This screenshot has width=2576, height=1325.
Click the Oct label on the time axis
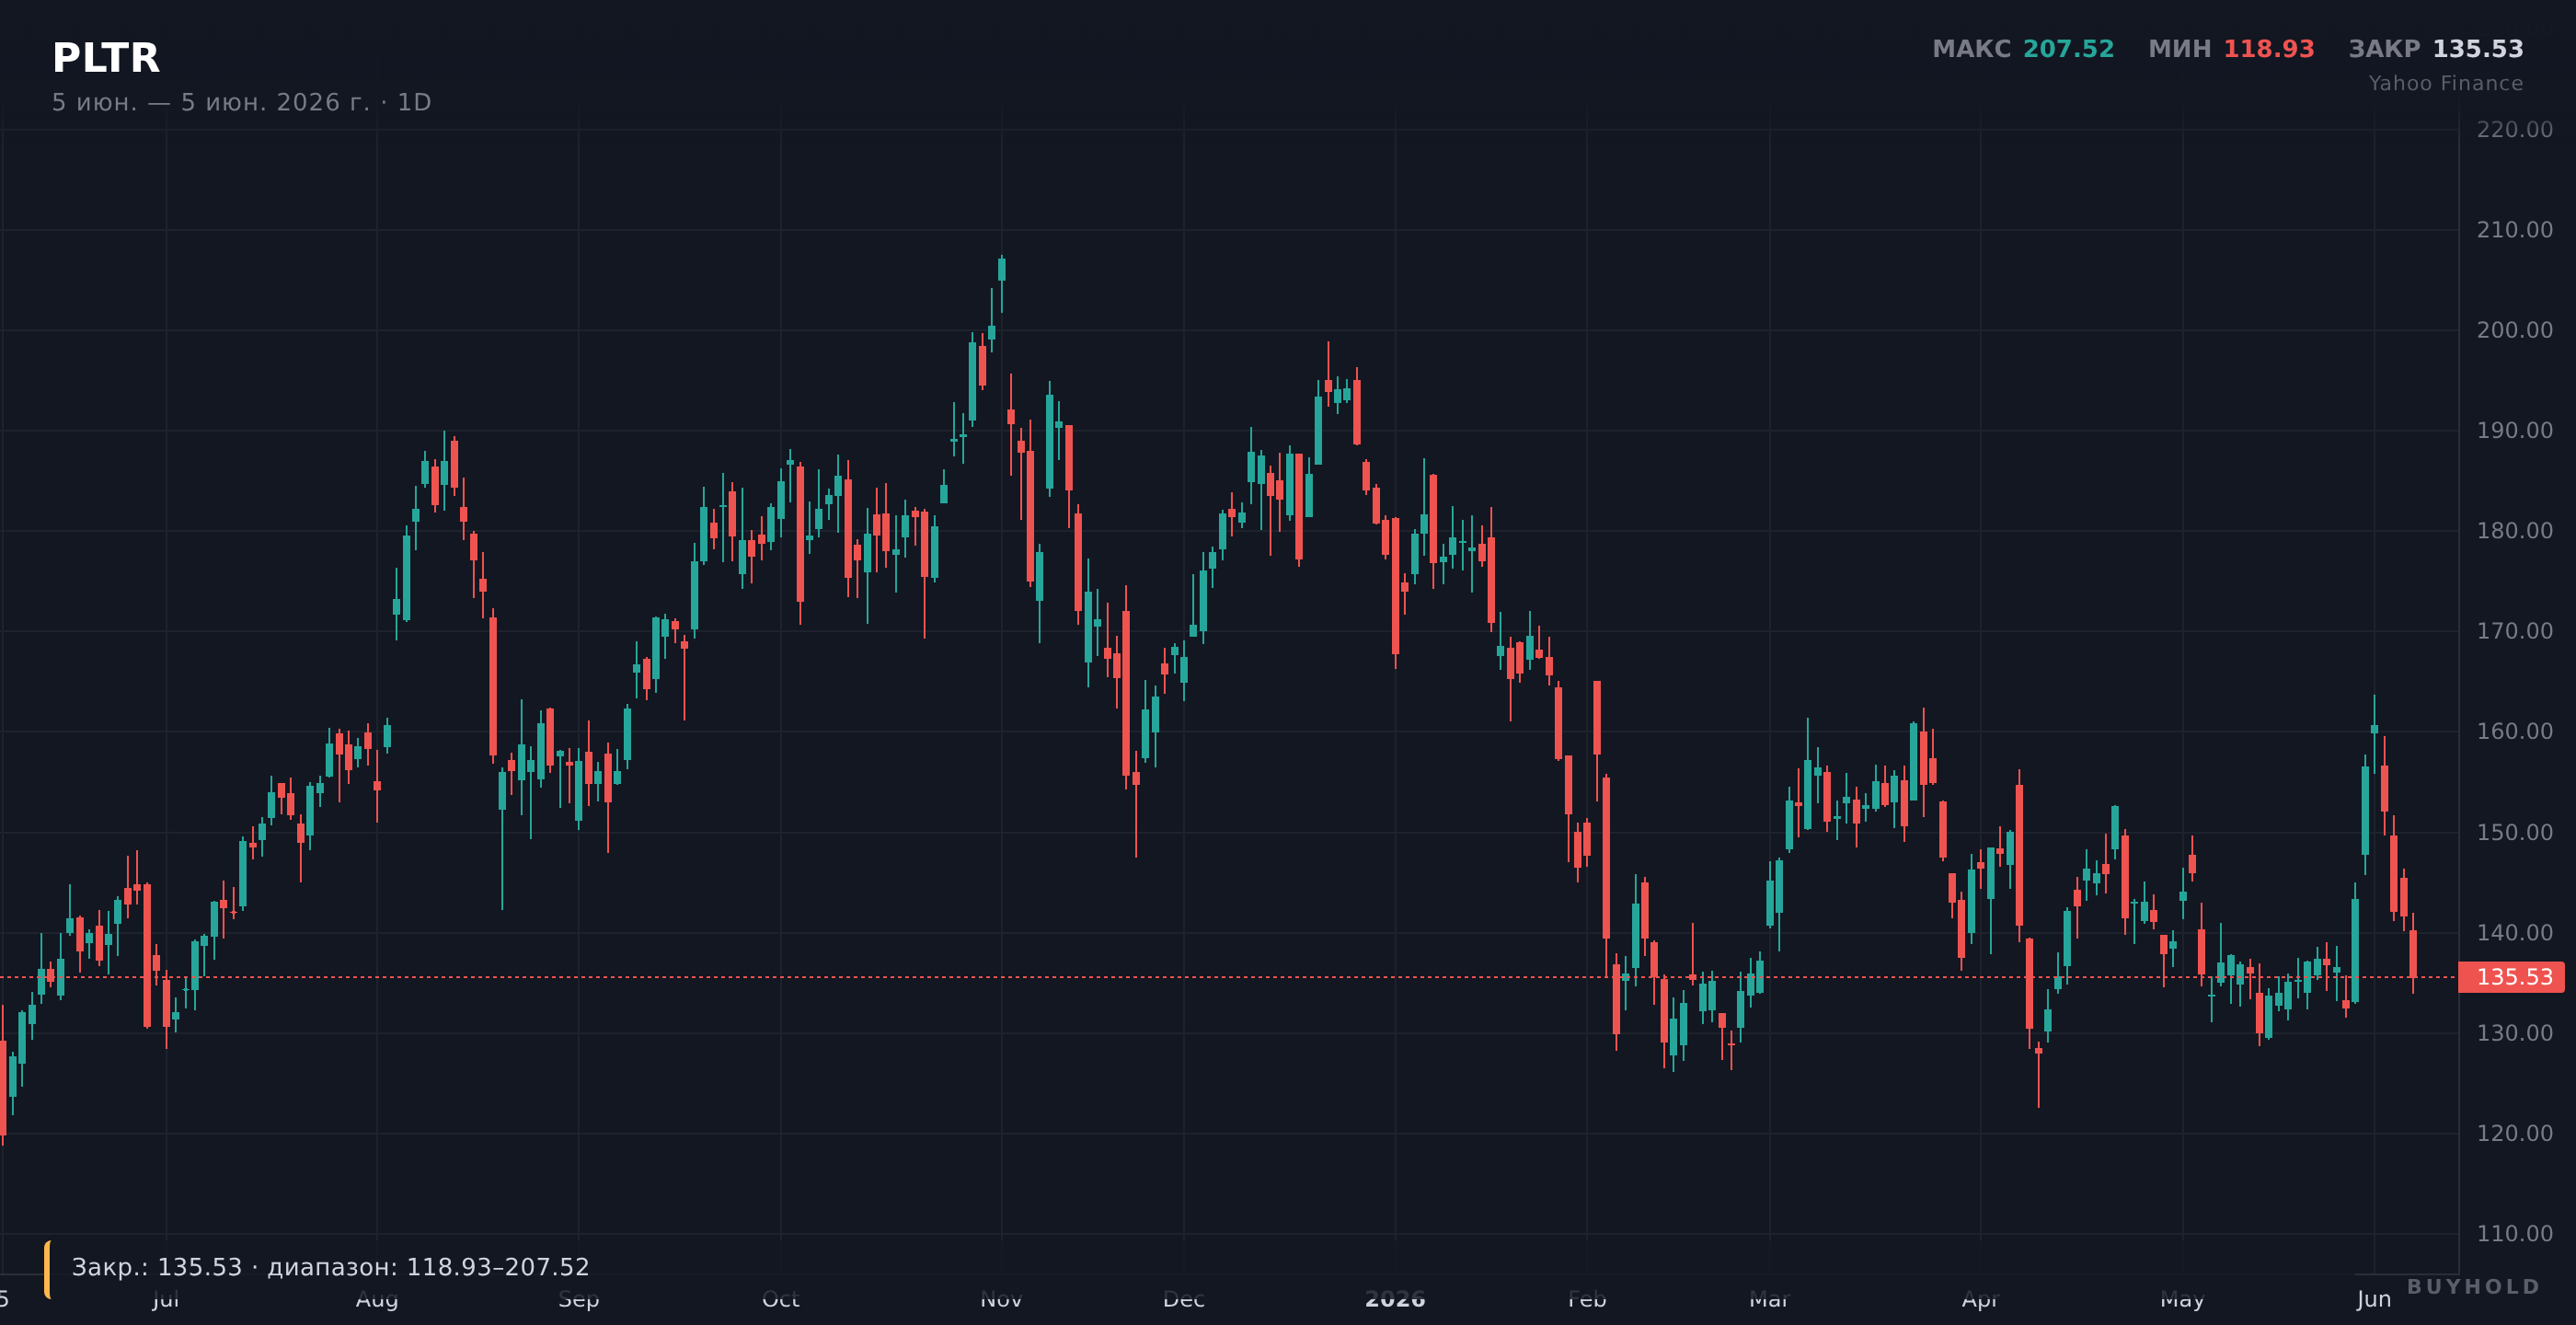pos(781,1299)
